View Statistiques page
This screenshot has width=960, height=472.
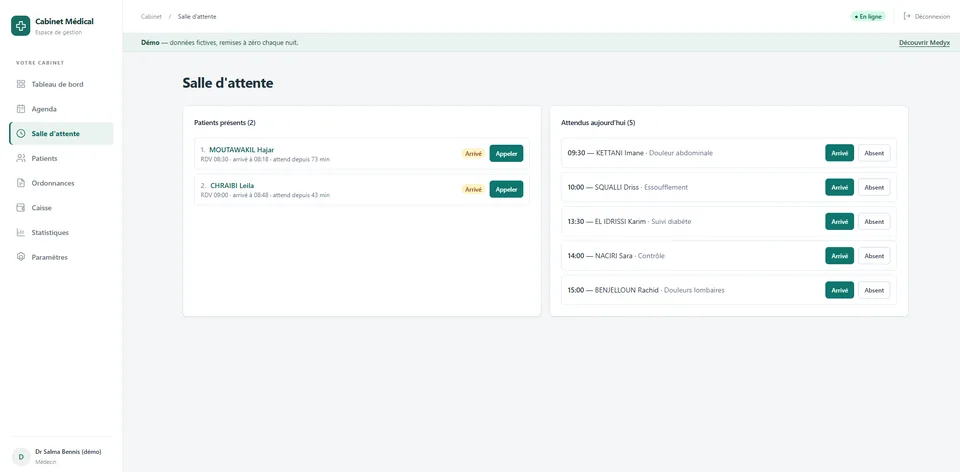pyautogui.click(x=61, y=233)
